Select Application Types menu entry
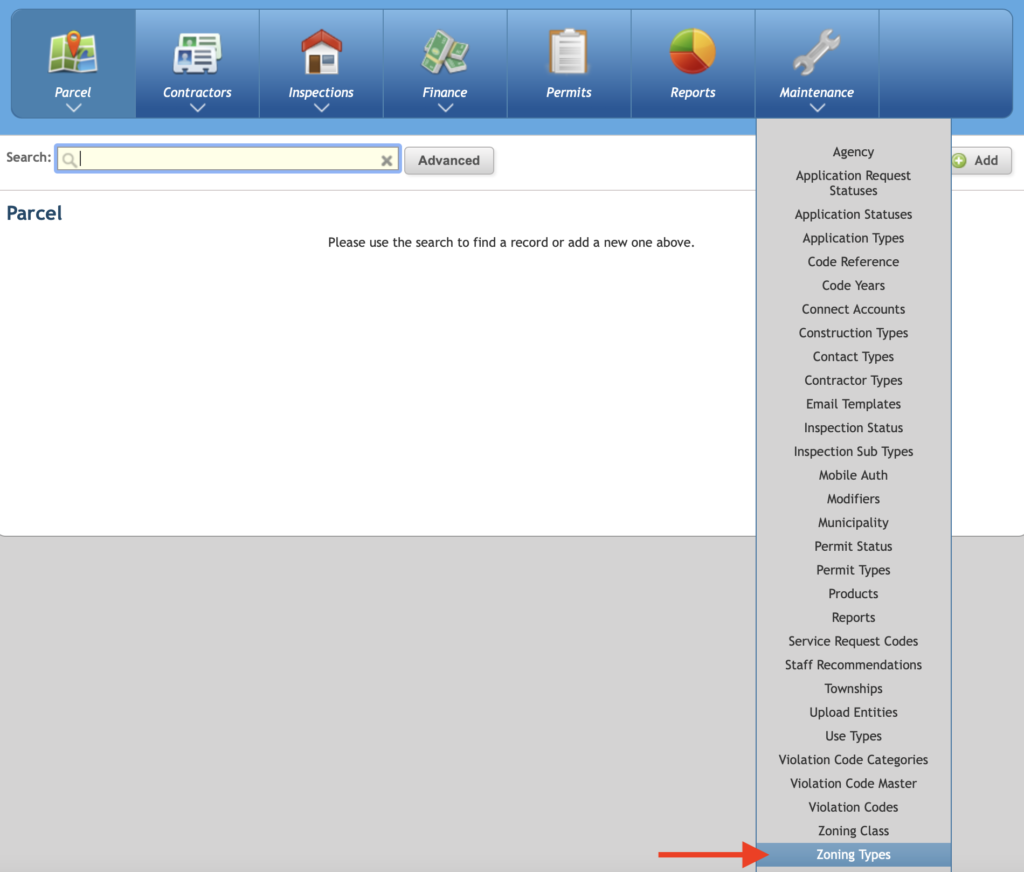The image size is (1024, 872). tap(853, 238)
